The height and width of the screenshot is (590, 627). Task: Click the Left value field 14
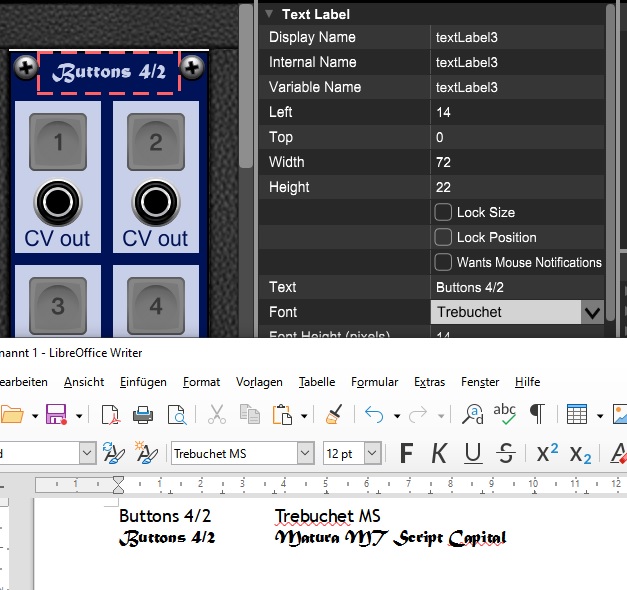(517, 112)
